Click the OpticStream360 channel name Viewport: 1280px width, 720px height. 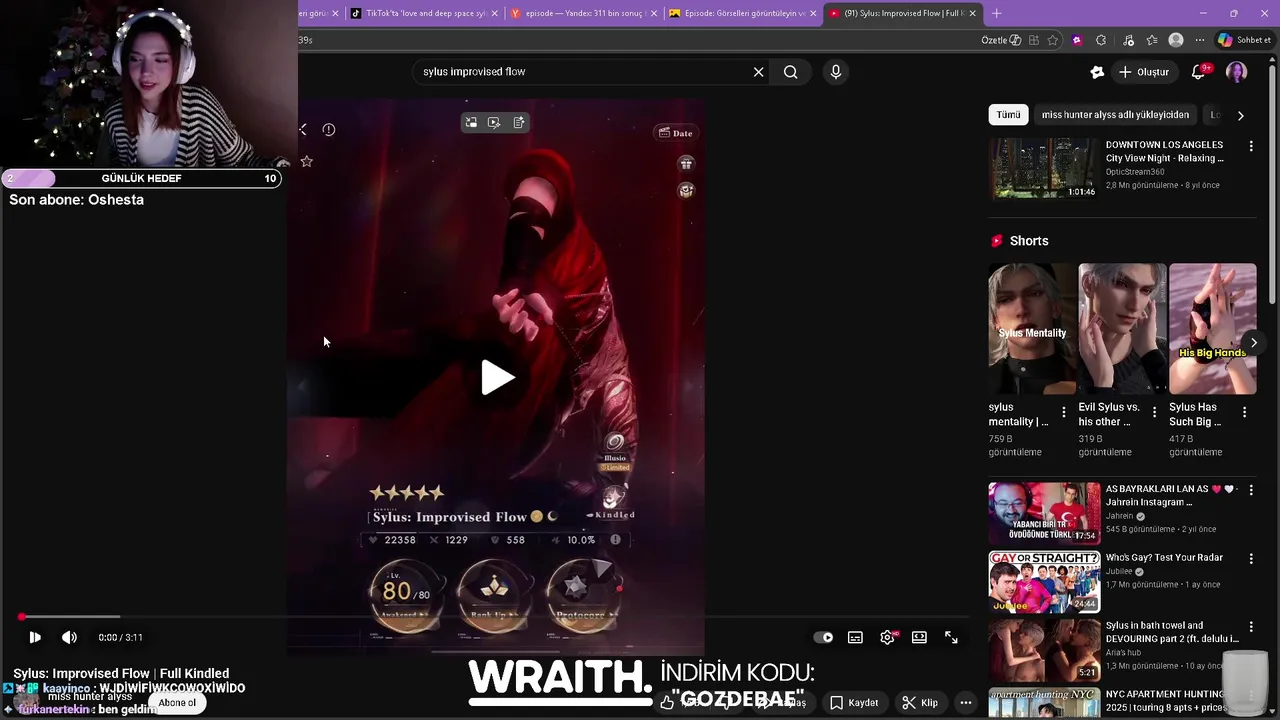pyautogui.click(x=1135, y=172)
